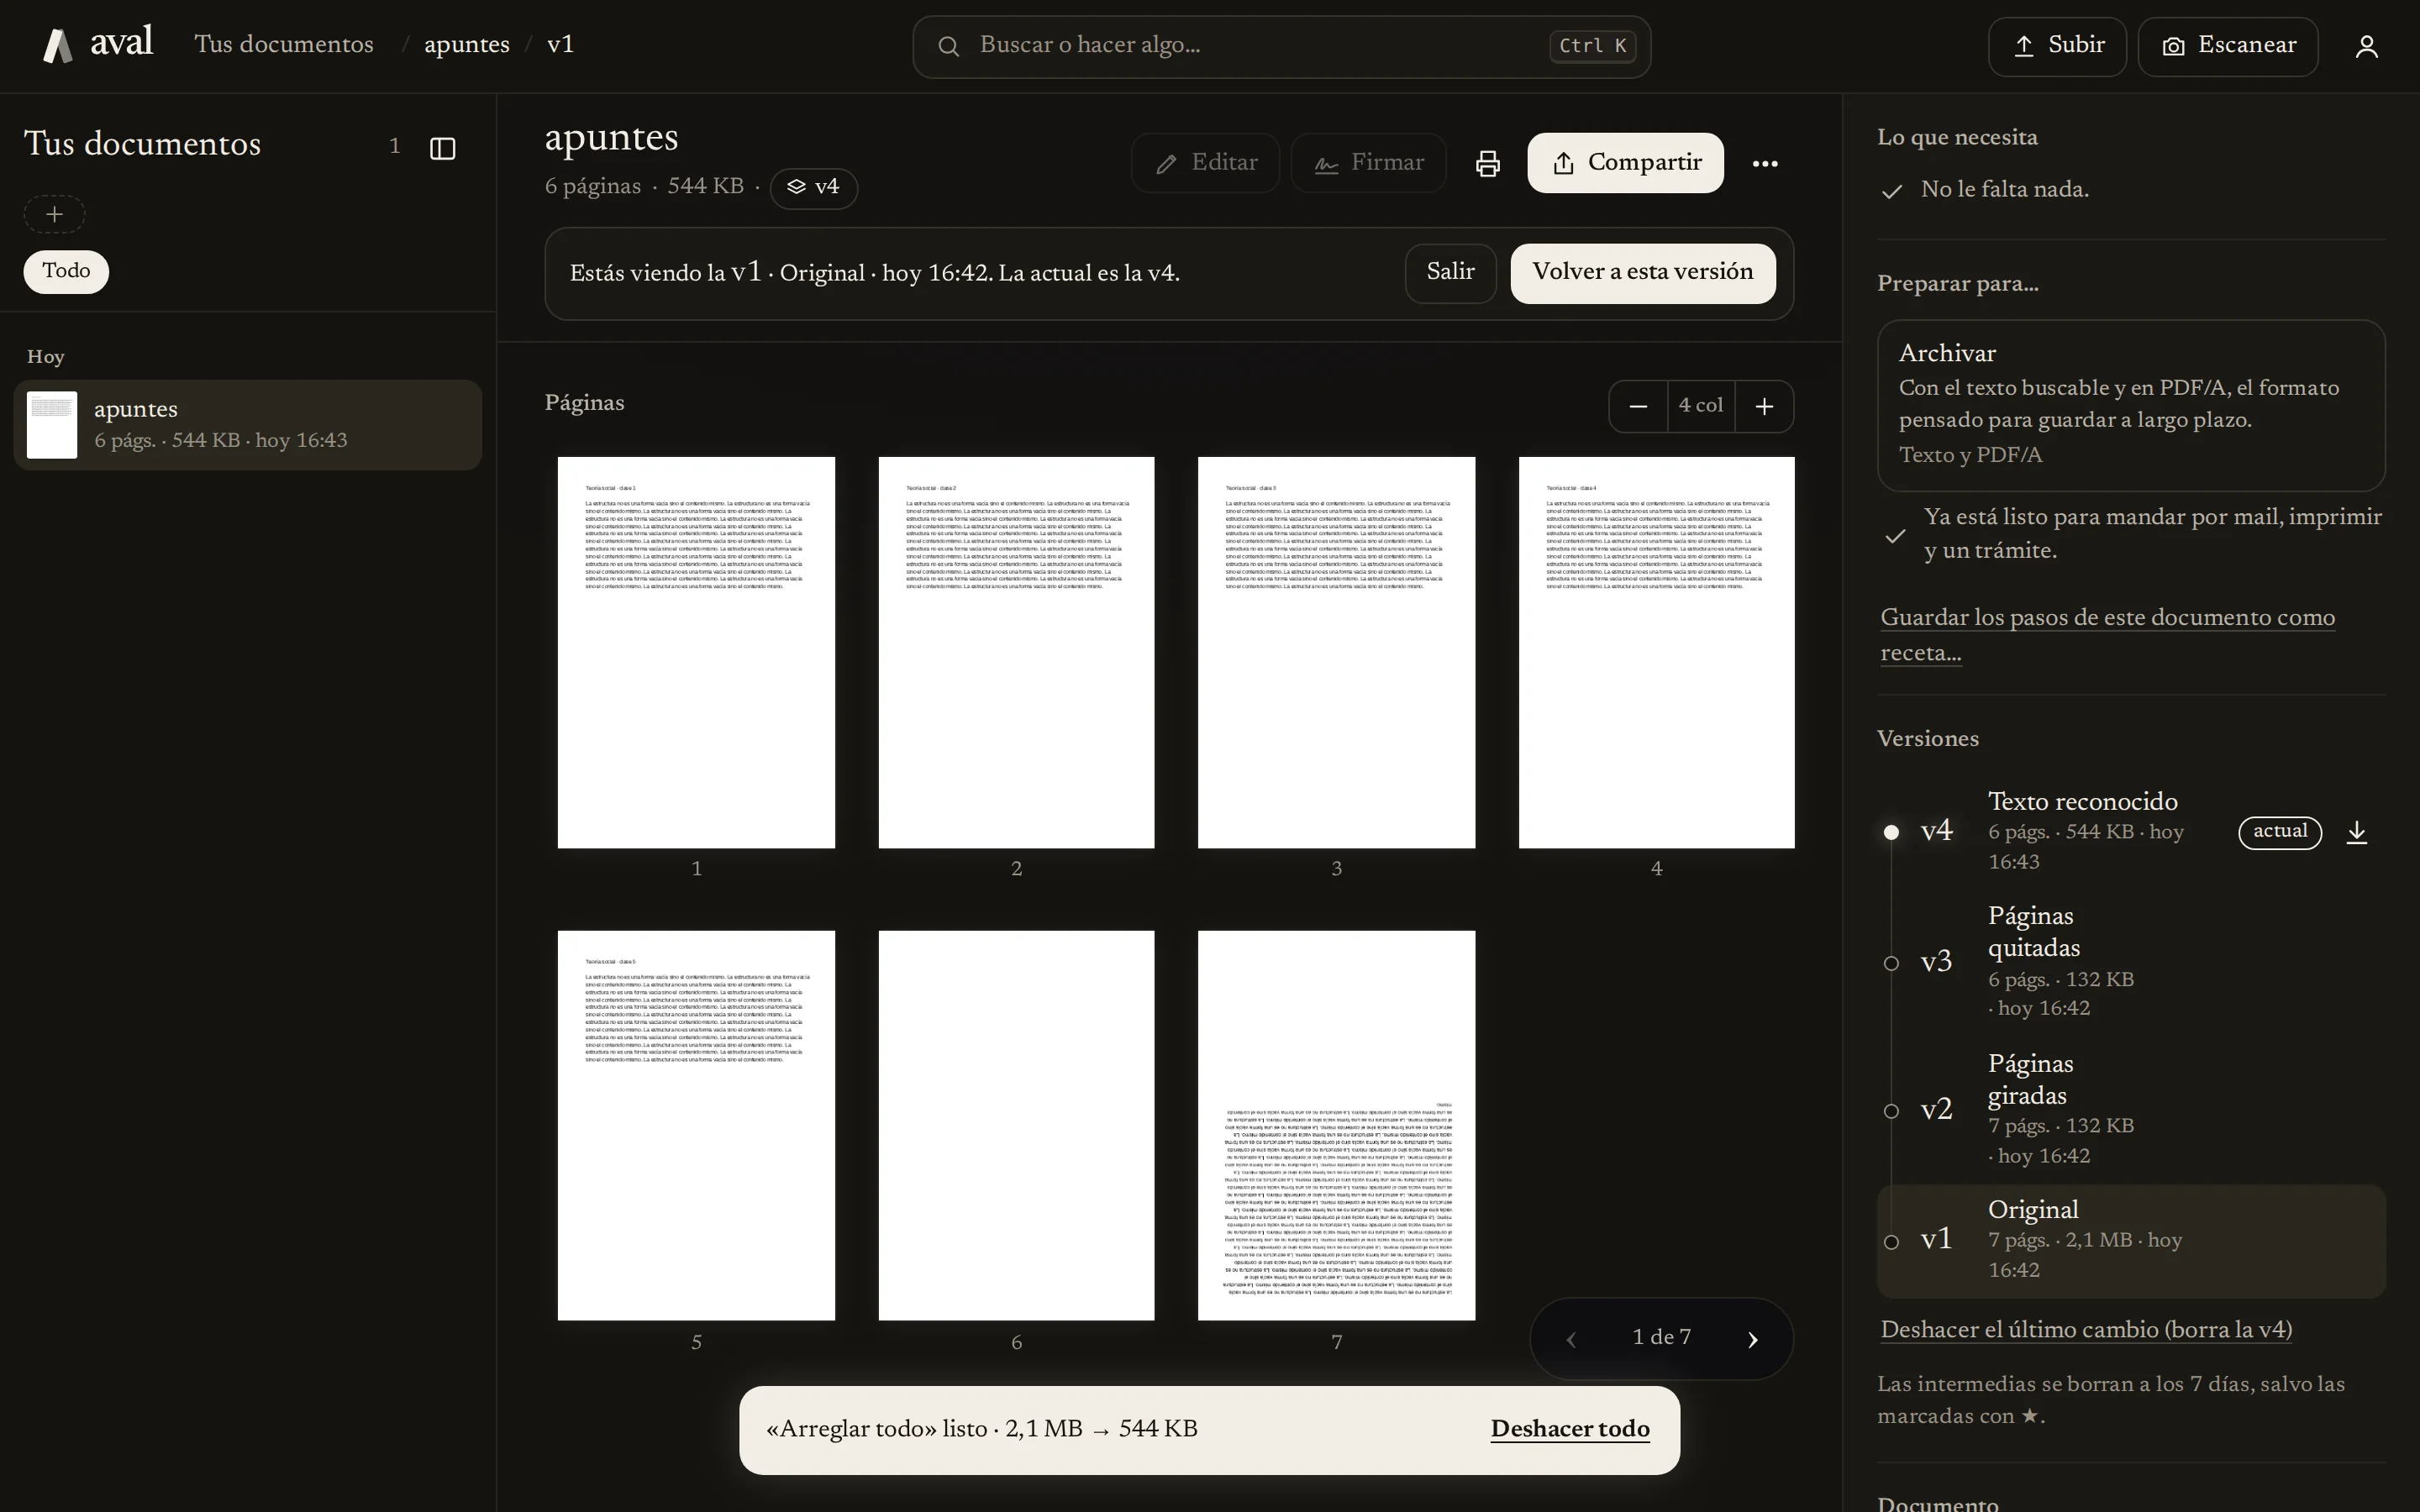The image size is (2420, 1512).
Task: Open the apuntes breadcrumb
Action: coord(467,45)
